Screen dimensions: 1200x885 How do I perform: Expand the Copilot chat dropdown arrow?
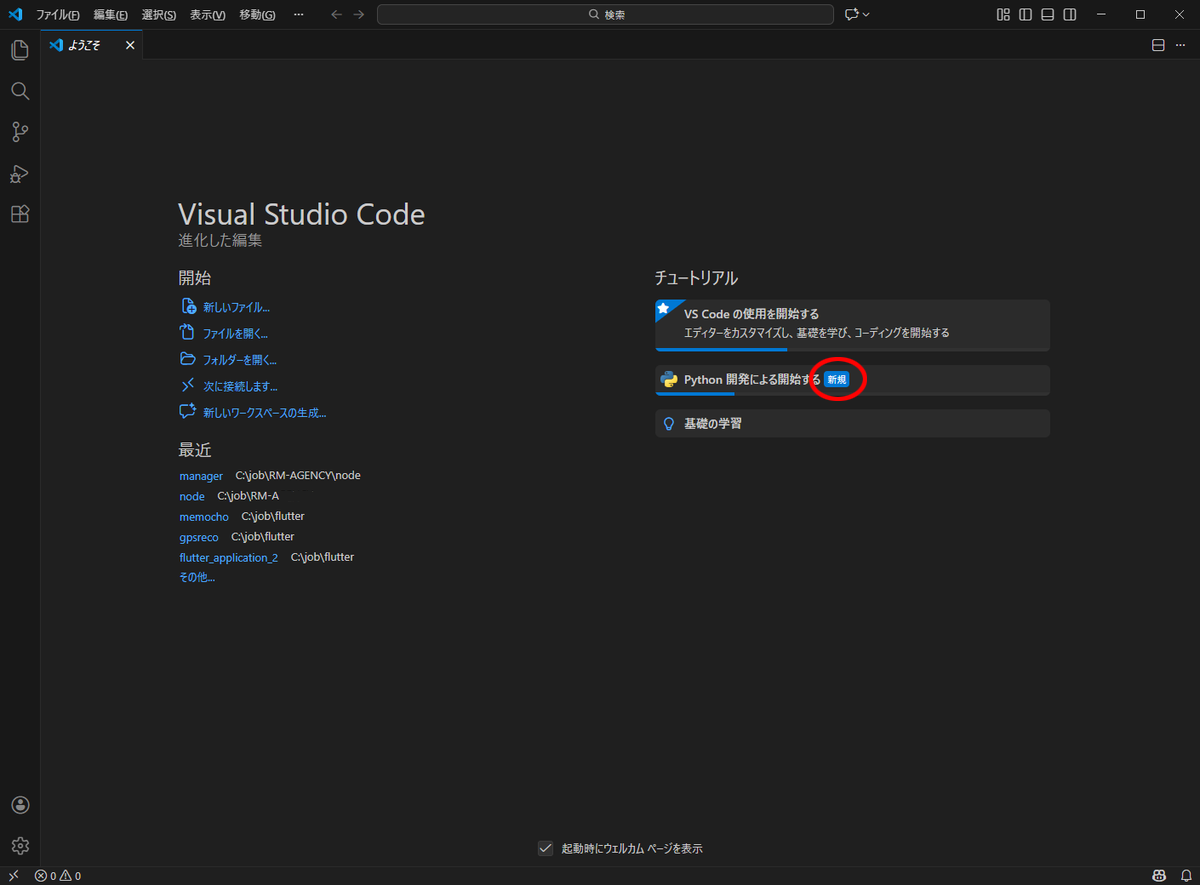866,14
